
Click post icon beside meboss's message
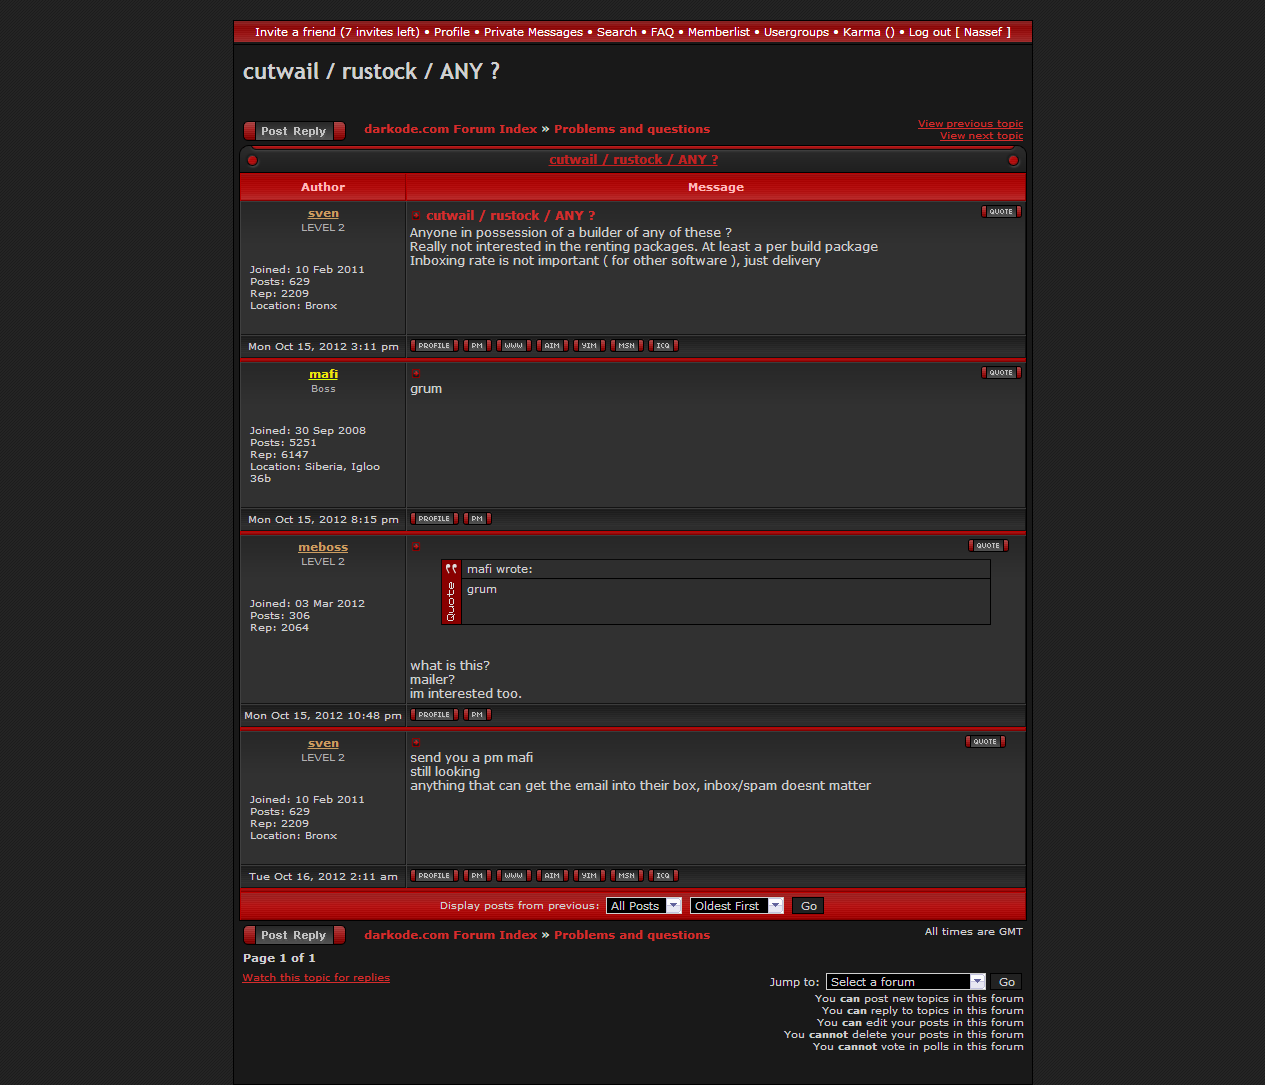pos(416,546)
